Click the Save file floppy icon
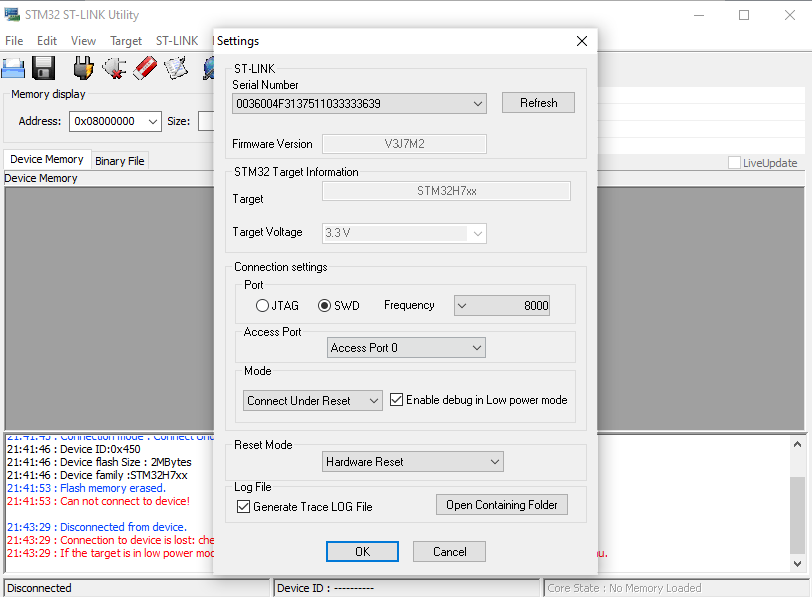The image size is (812, 598). [44, 68]
